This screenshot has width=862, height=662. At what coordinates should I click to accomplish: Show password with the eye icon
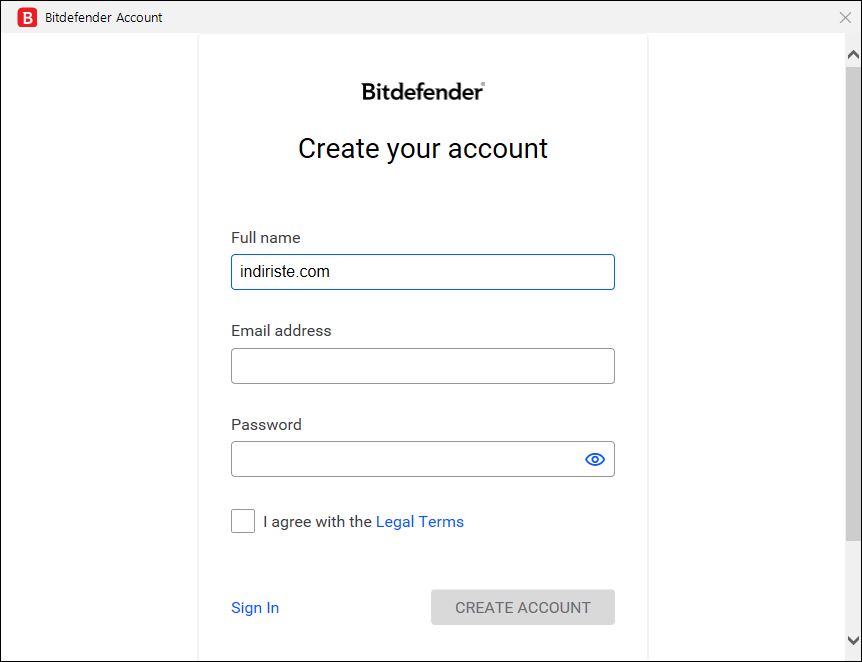[x=595, y=459]
